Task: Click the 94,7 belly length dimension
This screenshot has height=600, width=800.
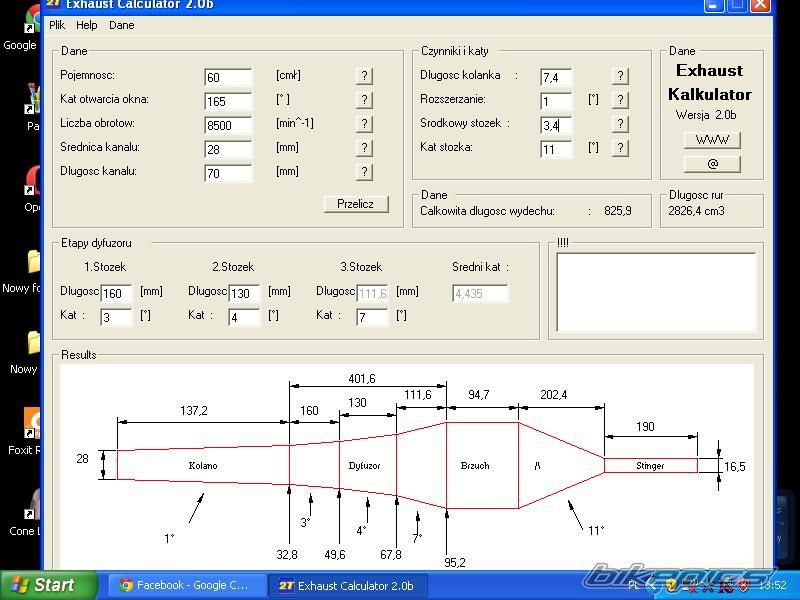Action: pos(479,394)
